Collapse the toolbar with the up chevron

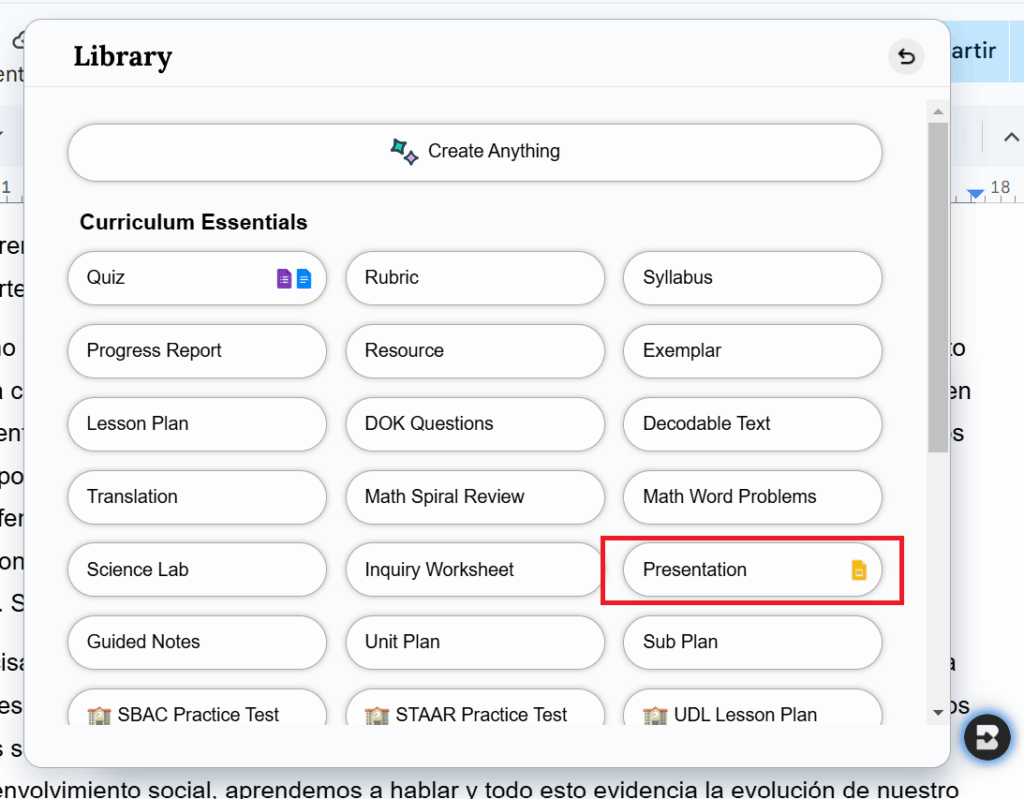(x=1010, y=137)
